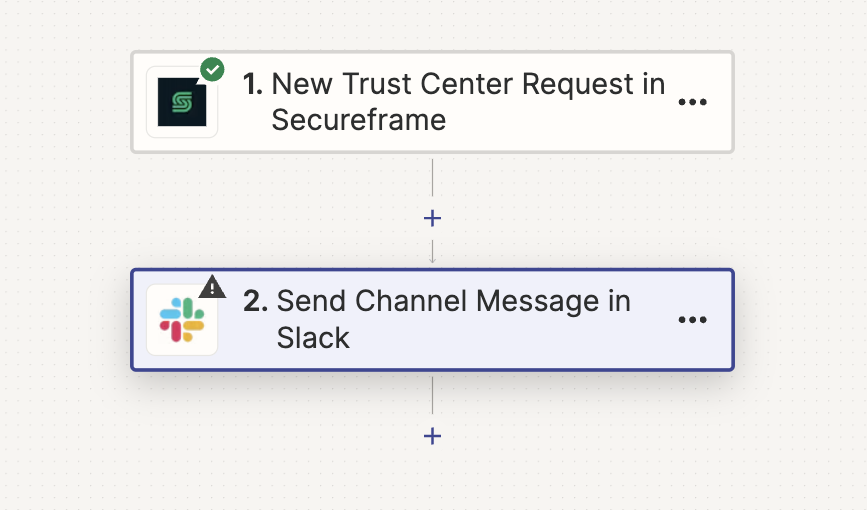867x510 pixels.
Task: Click the warning triangle on the Slack step
Action: pos(212,287)
